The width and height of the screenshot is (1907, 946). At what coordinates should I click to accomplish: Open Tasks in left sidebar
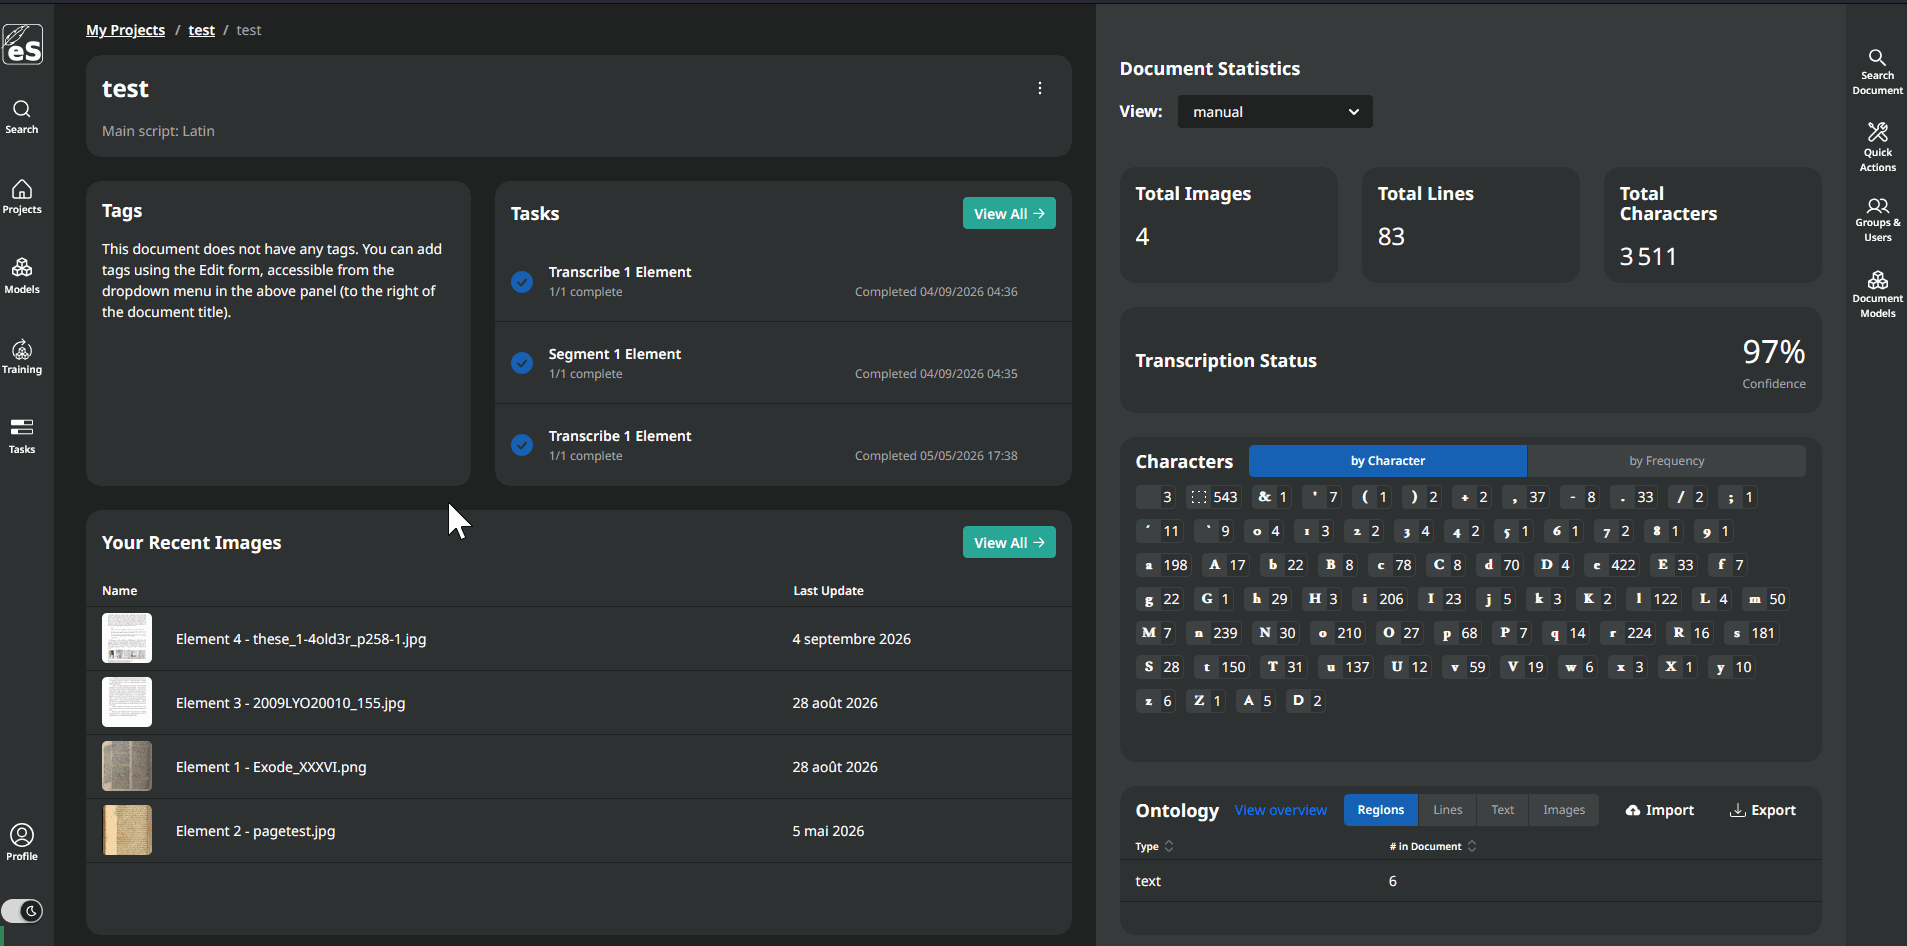(x=22, y=436)
